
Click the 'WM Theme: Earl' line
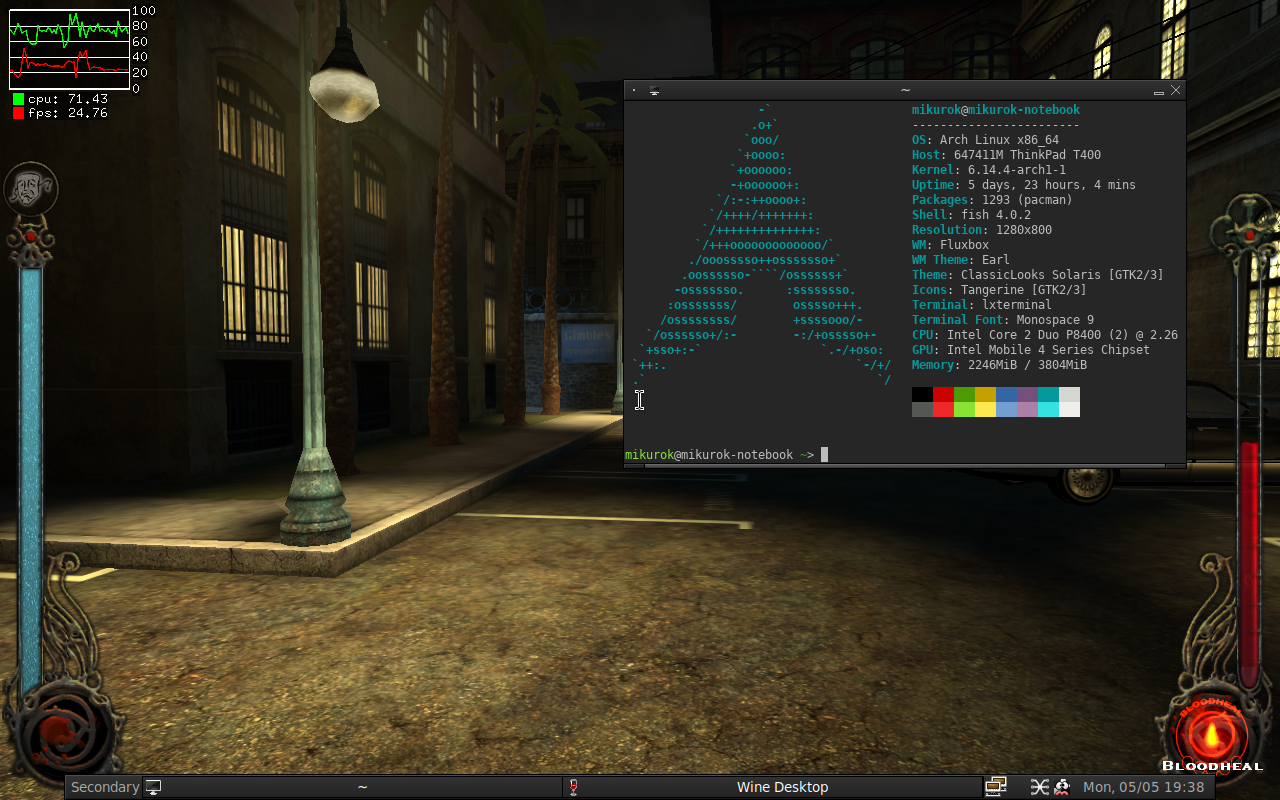pos(961,260)
